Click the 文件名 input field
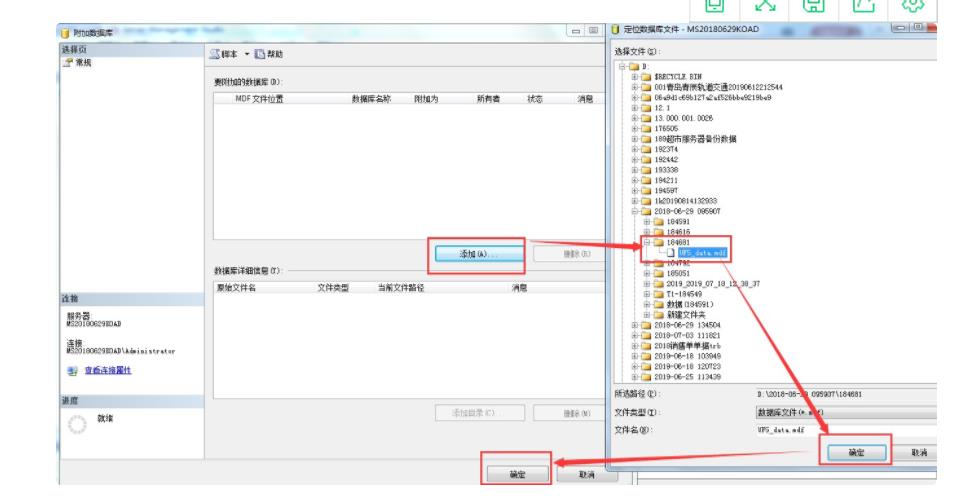This screenshot has width=976, height=496. [x=845, y=429]
